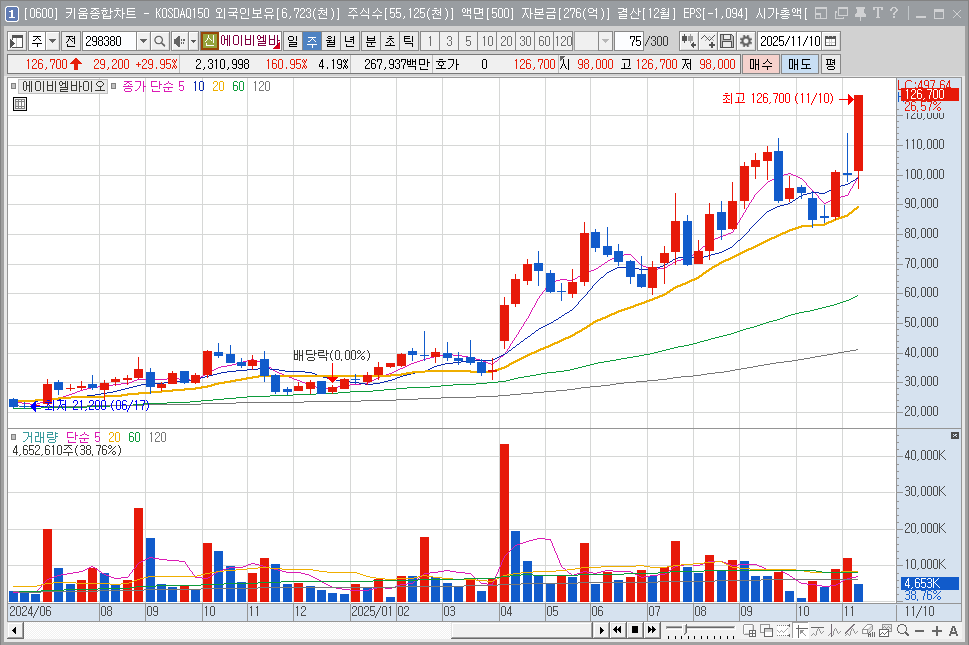The image size is (969, 645).
Task: Select the 일 daily period
Action: click(x=292, y=41)
